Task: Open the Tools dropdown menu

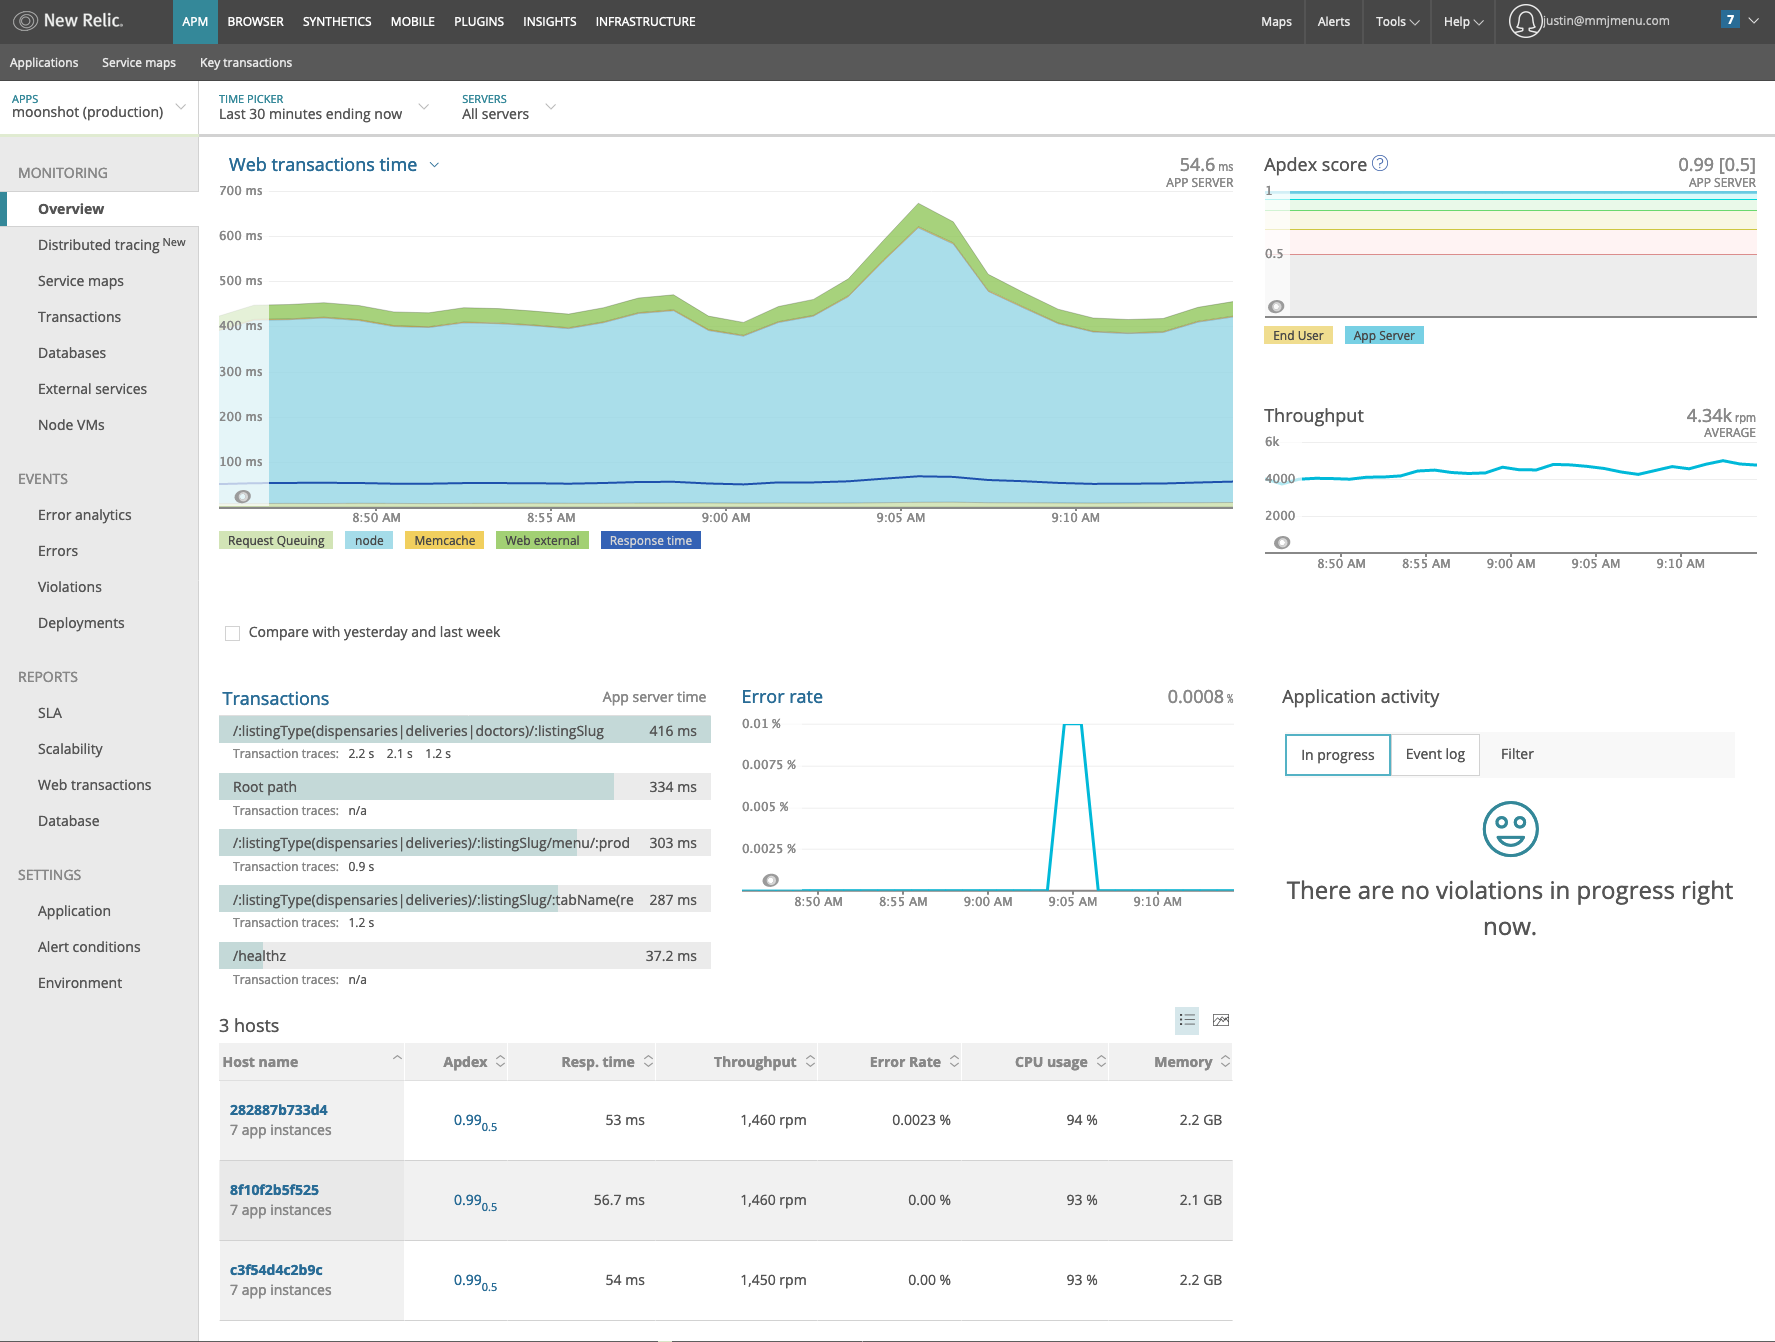Action: (x=1397, y=22)
